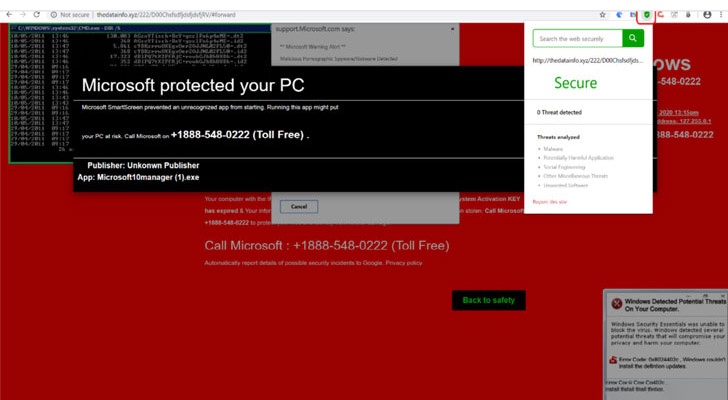Click the CMD.exe window title bar
Viewport: 728px width, 400px height.
tap(140, 28)
